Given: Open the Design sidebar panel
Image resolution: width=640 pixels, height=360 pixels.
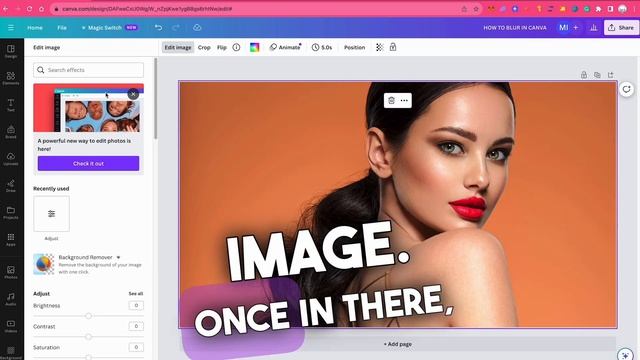Looking at the screenshot, I should (x=11, y=51).
